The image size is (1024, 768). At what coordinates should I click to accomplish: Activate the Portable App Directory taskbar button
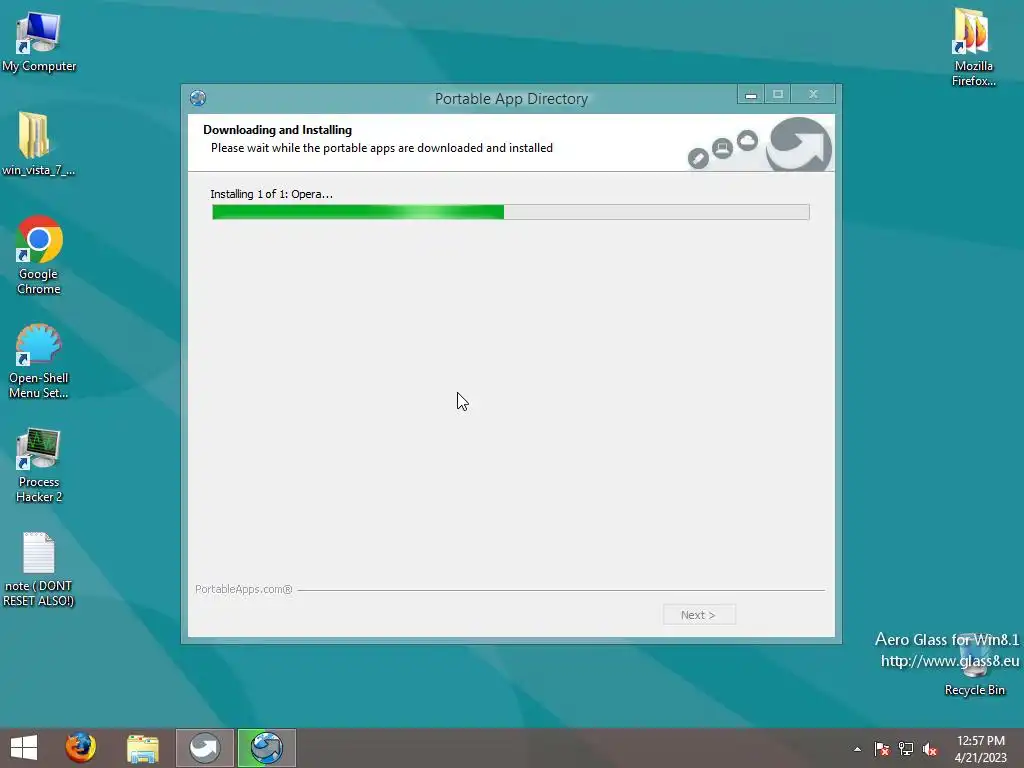(x=266, y=748)
